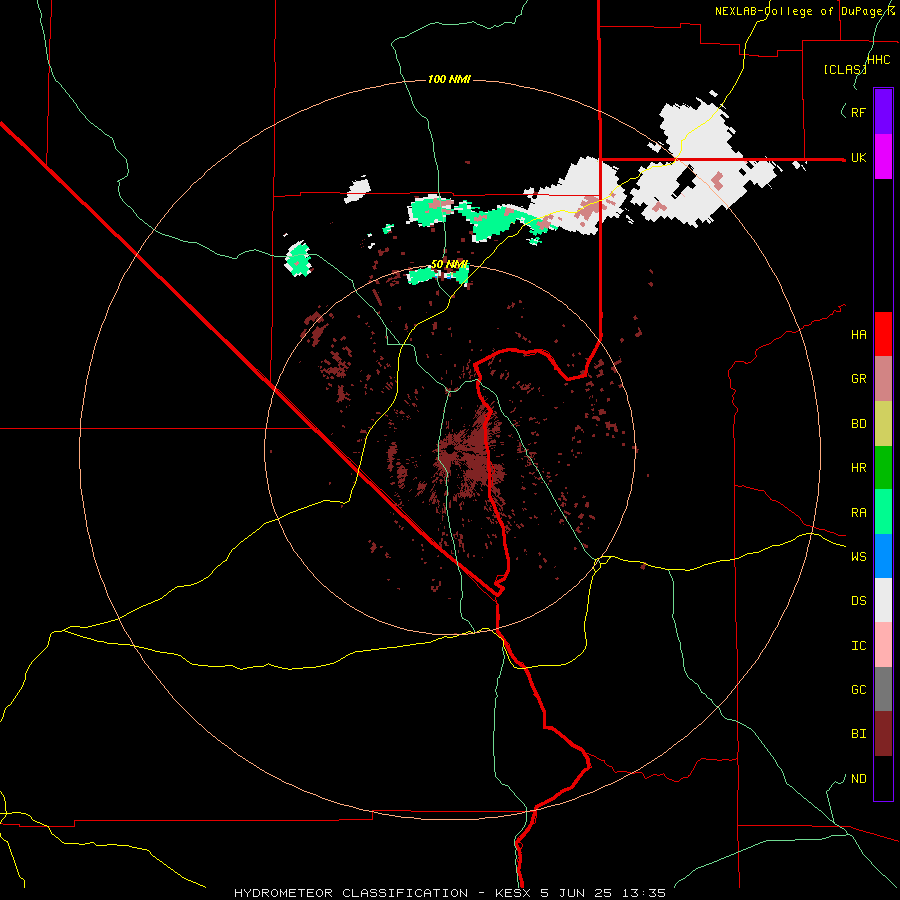Click the HHC product label
900x900 pixels.
pos(879,60)
